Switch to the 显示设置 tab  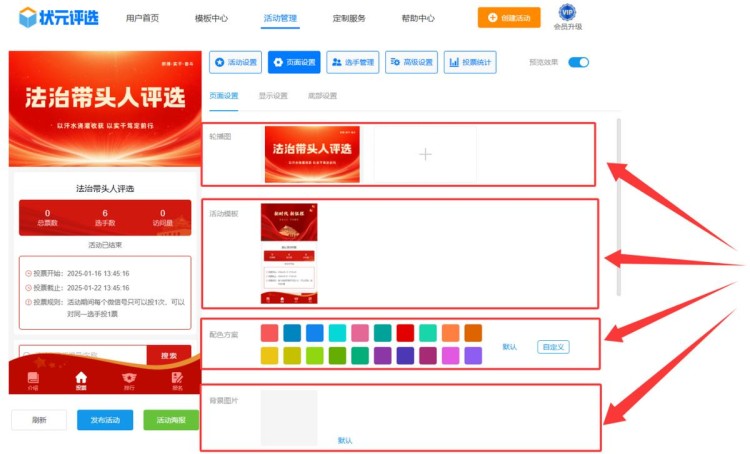tap(273, 96)
